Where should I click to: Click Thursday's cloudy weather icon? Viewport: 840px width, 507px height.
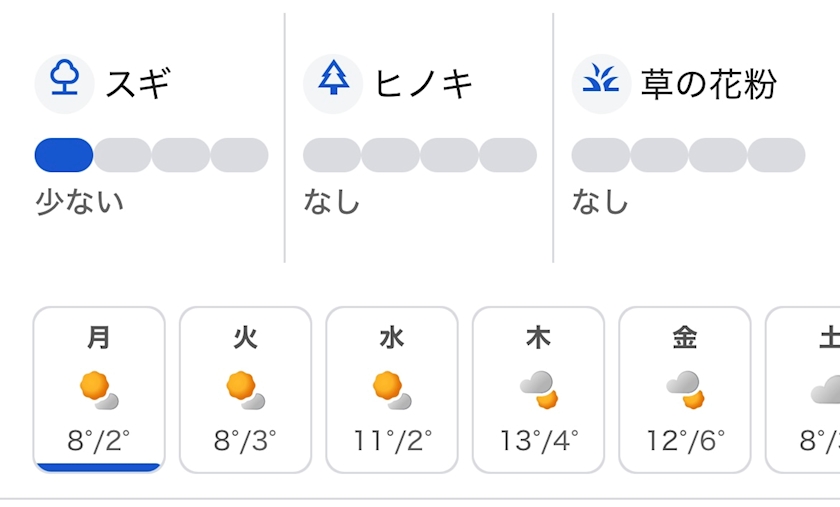coord(538,390)
